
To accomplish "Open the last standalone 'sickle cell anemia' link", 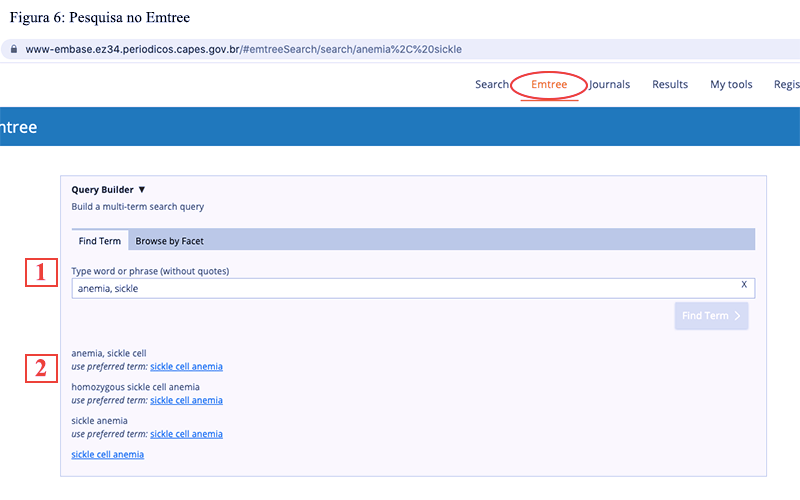I will [108, 454].
